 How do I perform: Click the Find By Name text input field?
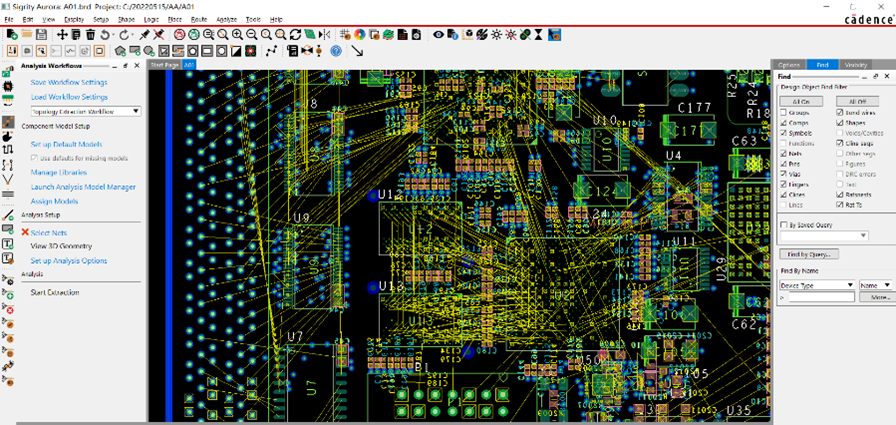click(820, 297)
